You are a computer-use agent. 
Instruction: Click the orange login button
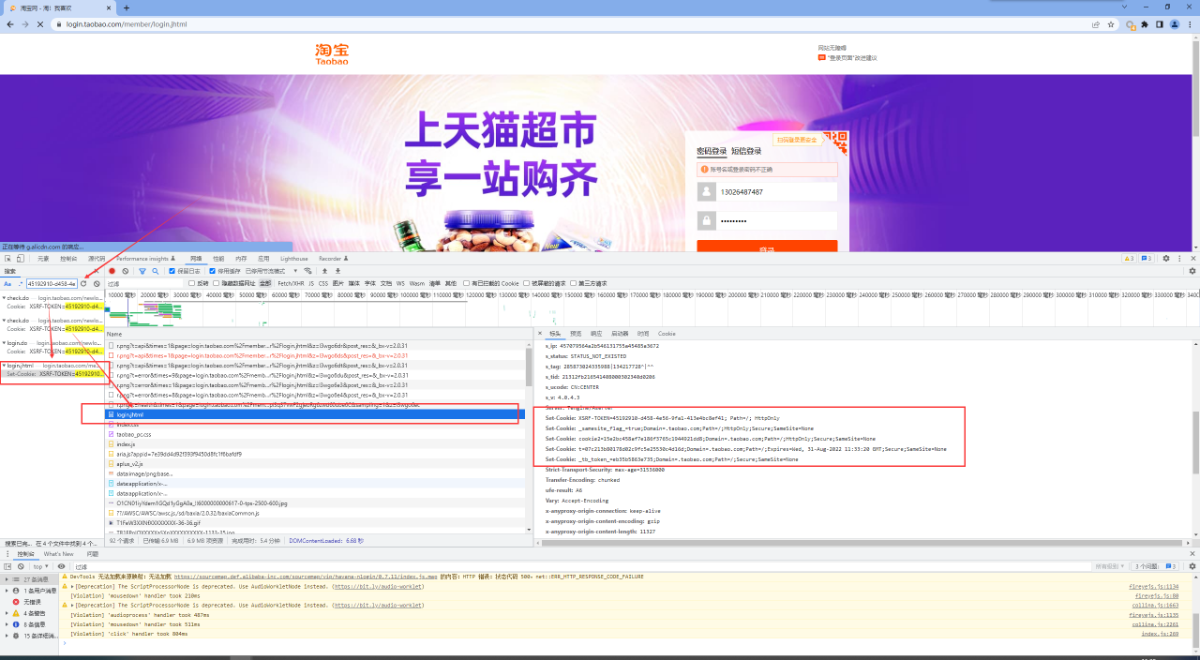click(768, 248)
